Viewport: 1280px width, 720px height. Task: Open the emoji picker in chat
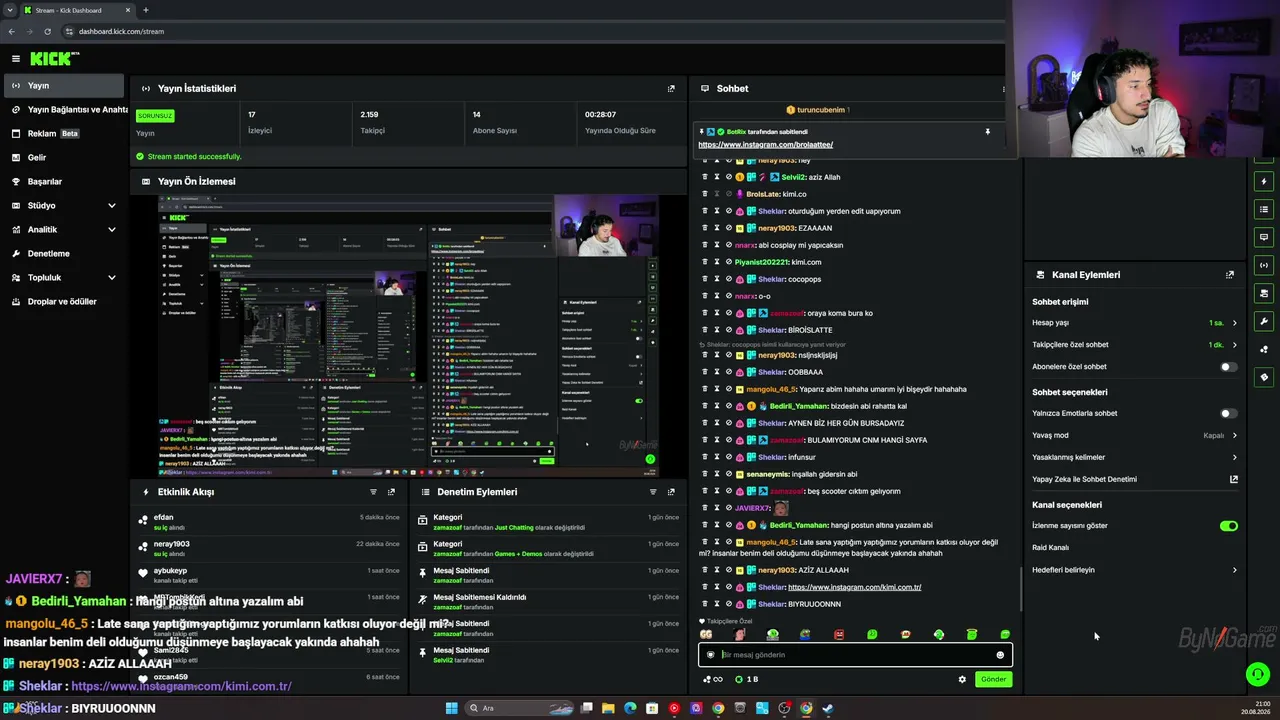1000,655
